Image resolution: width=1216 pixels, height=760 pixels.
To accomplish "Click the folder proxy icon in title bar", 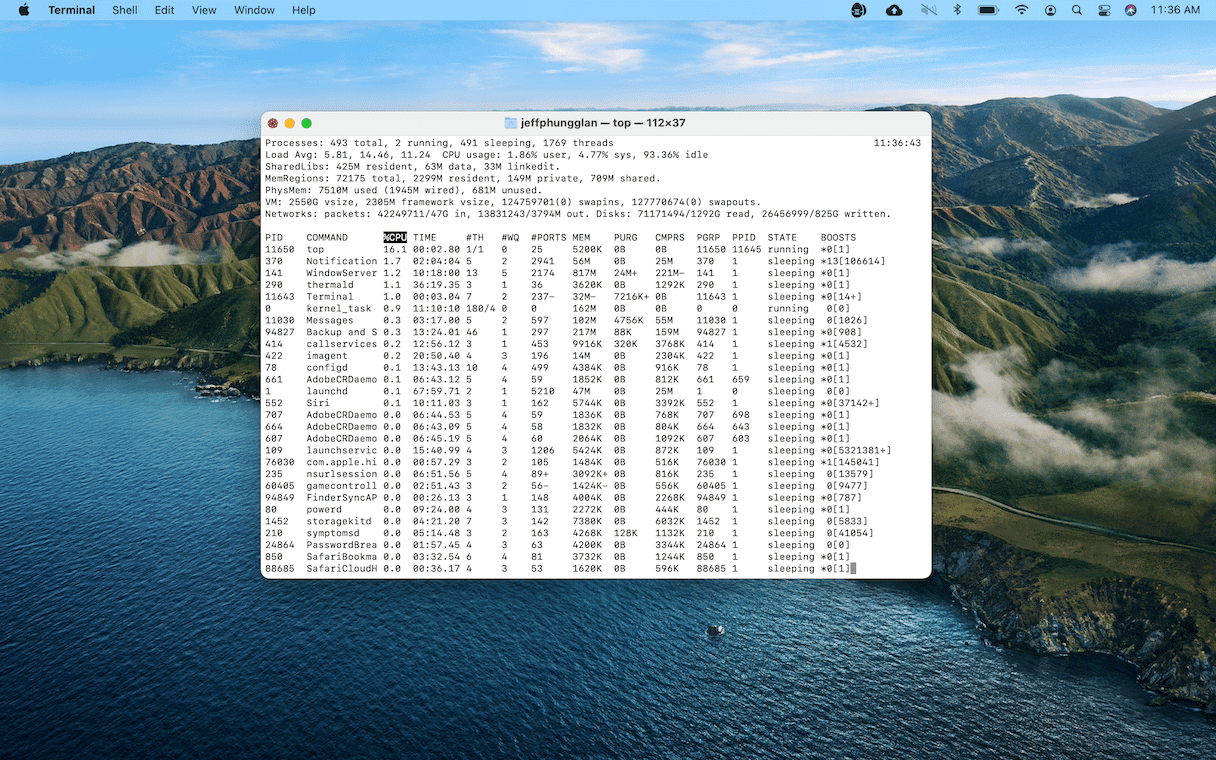I will pyautogui.click(x=511, y=123).
